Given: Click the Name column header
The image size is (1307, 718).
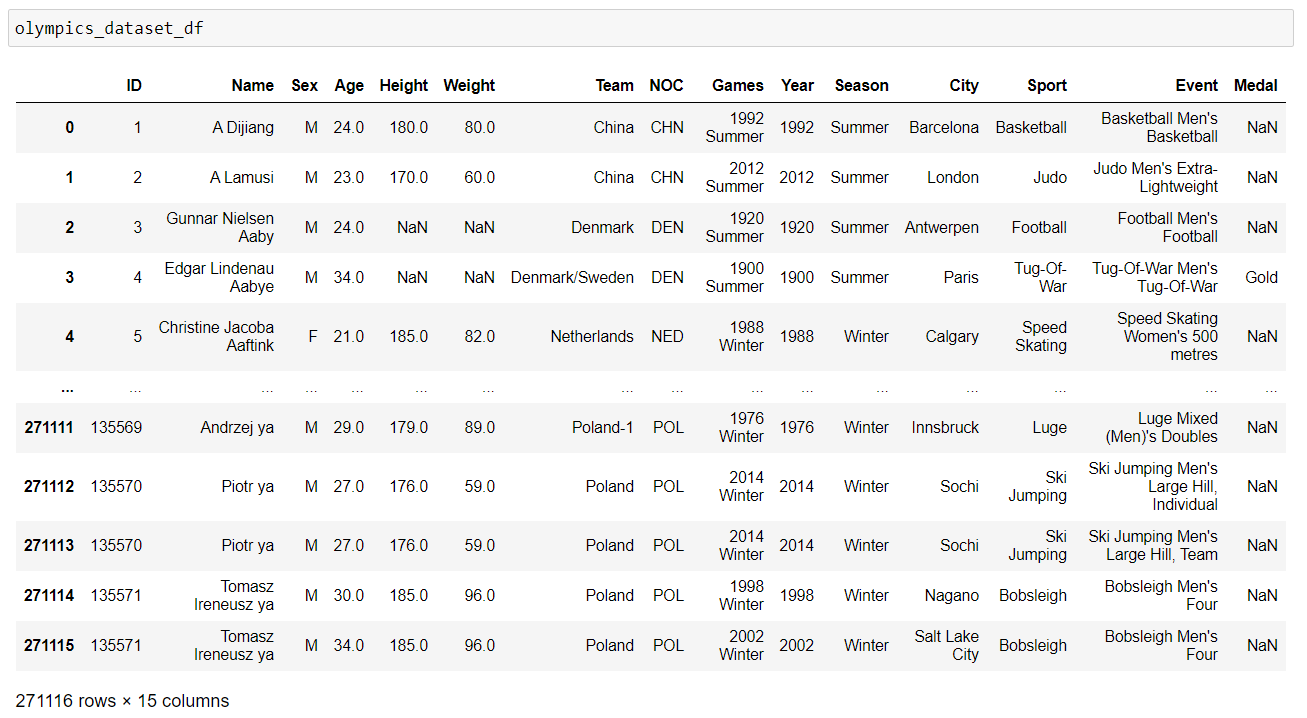Looking at the screenshot, I should click(x=252, y=86).
